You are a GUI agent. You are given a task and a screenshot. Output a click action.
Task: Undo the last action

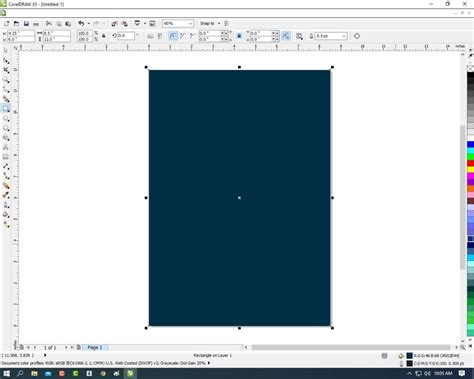point(81,23)
